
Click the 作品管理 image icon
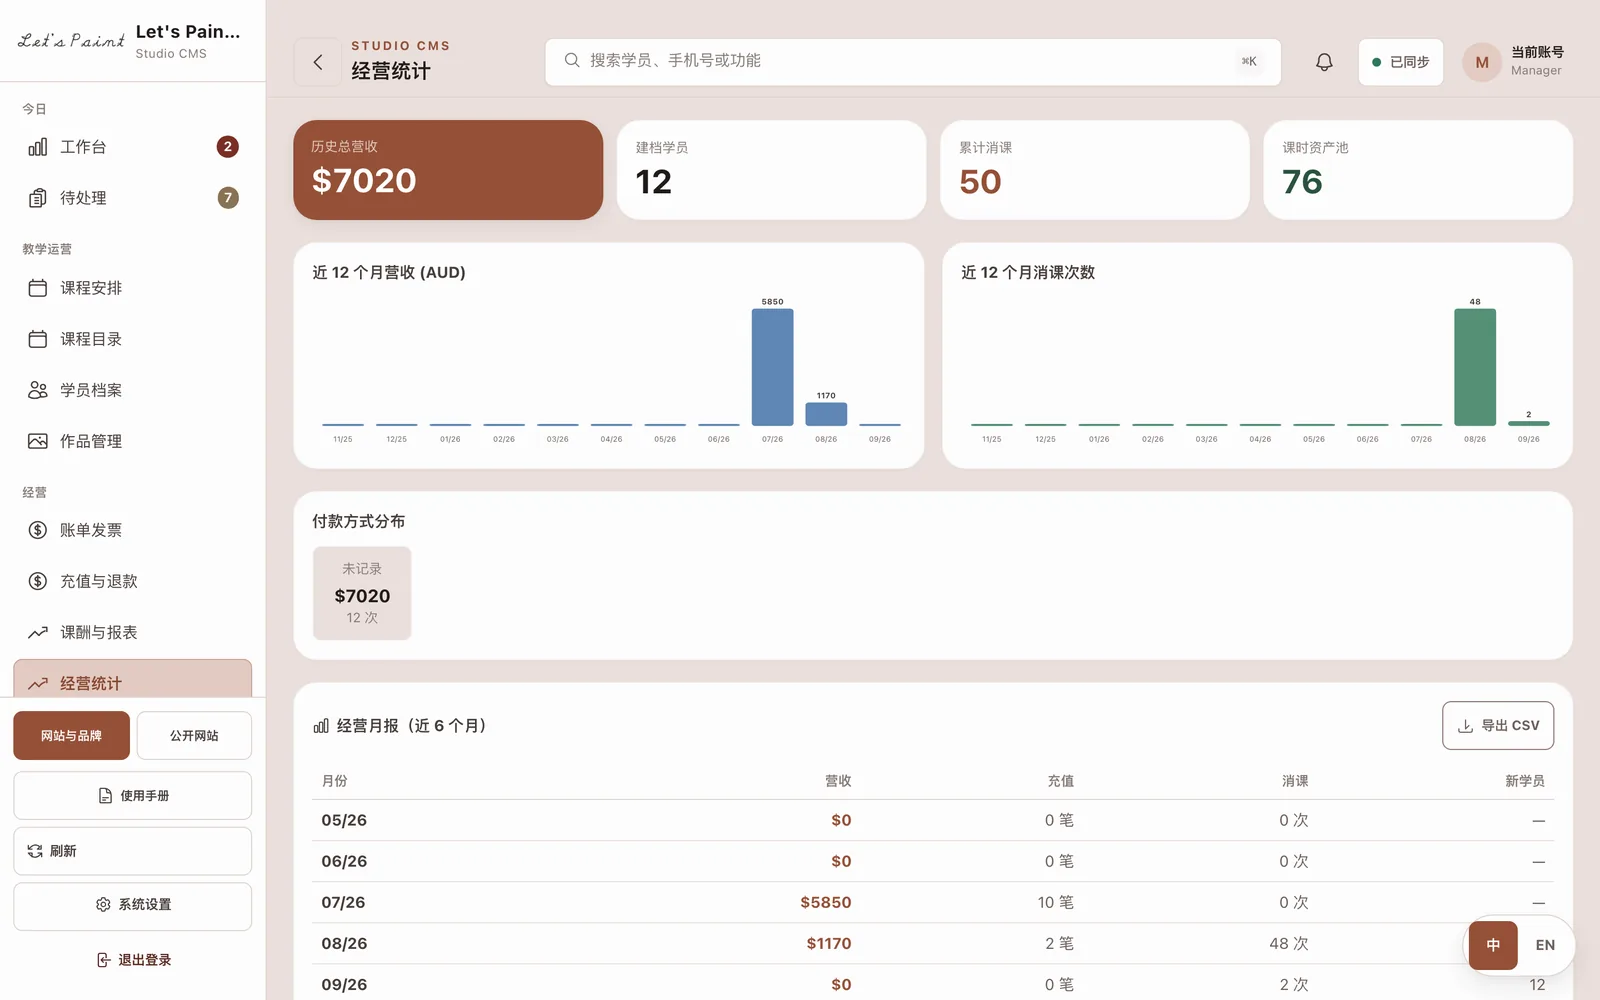click(38, 441)
